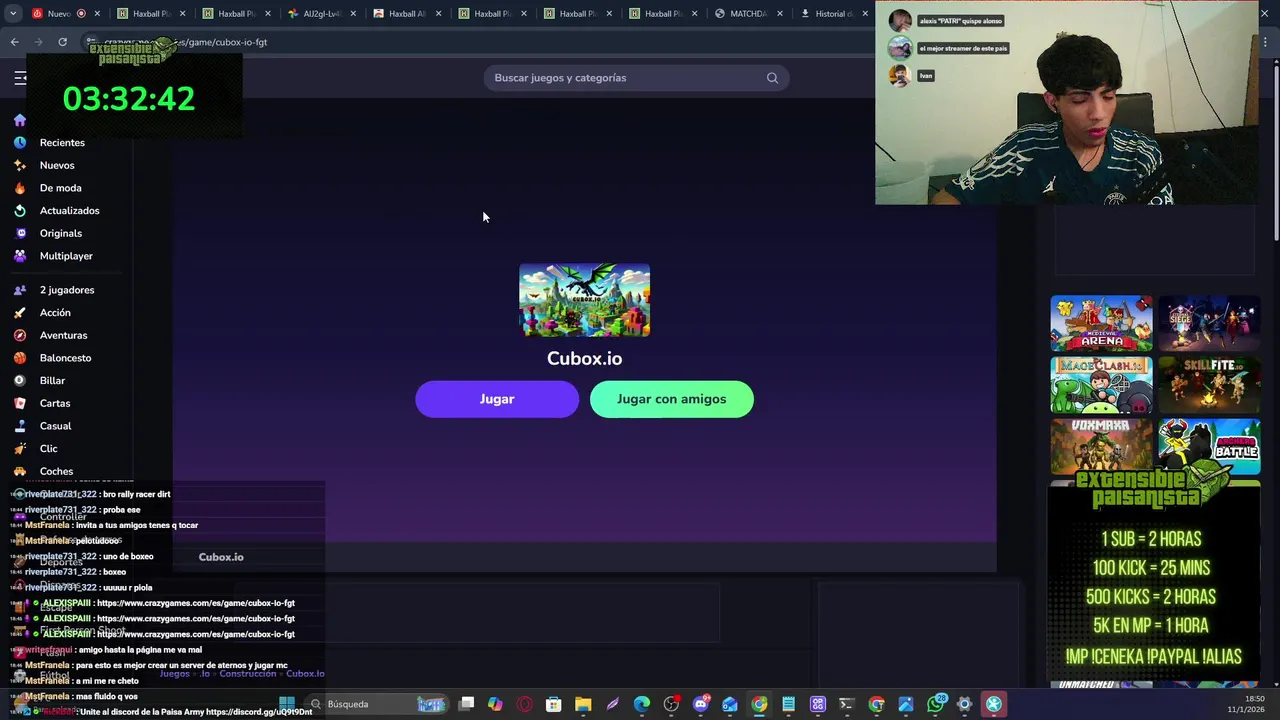Toggle the hamburger sidebar menu

pos(19,78)
